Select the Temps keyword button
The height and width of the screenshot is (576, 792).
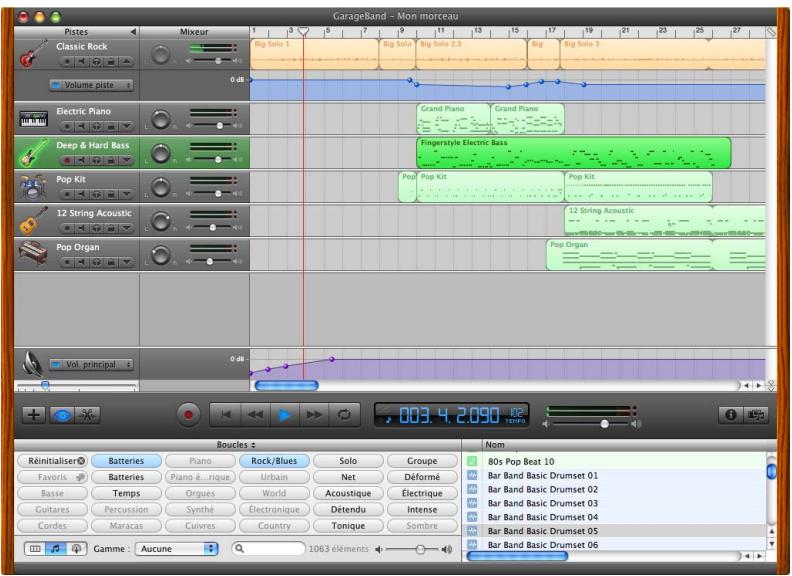(126, 493)
